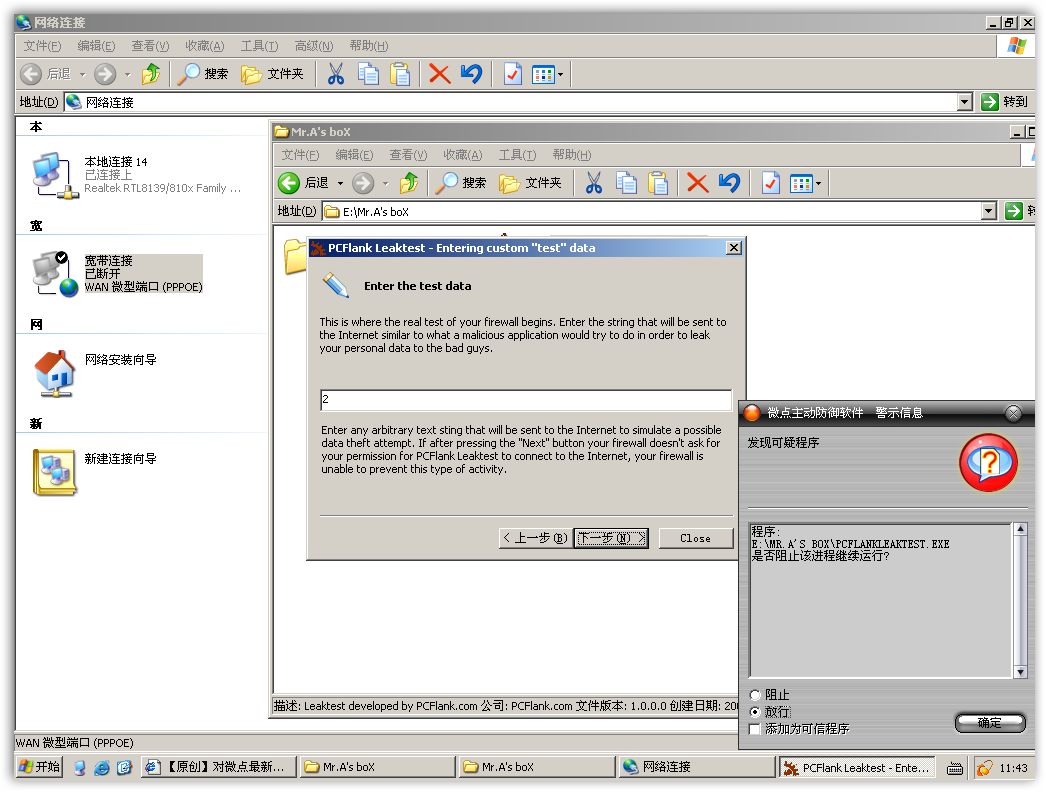The image size is (1046, 792).
Task: Check the 添加为可信程序 checkbox
Action: point(755,729)
